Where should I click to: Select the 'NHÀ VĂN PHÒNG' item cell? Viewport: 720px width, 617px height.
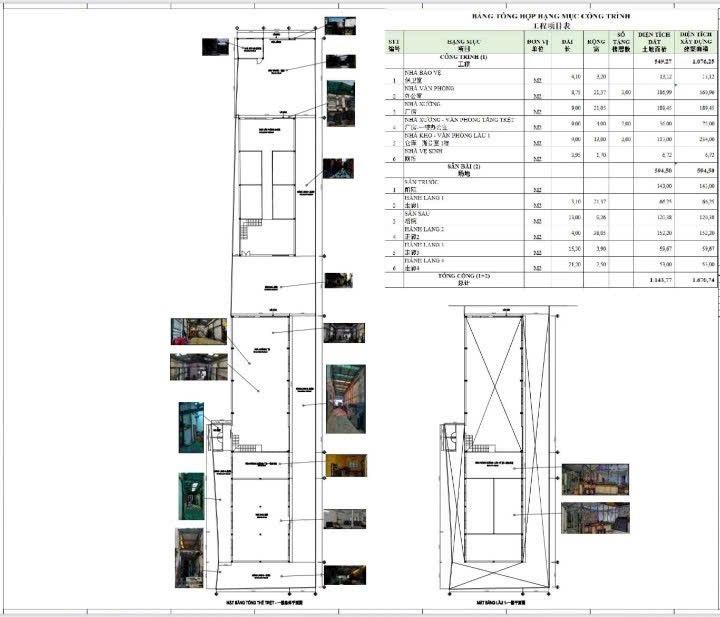click(x=464, y=92)
